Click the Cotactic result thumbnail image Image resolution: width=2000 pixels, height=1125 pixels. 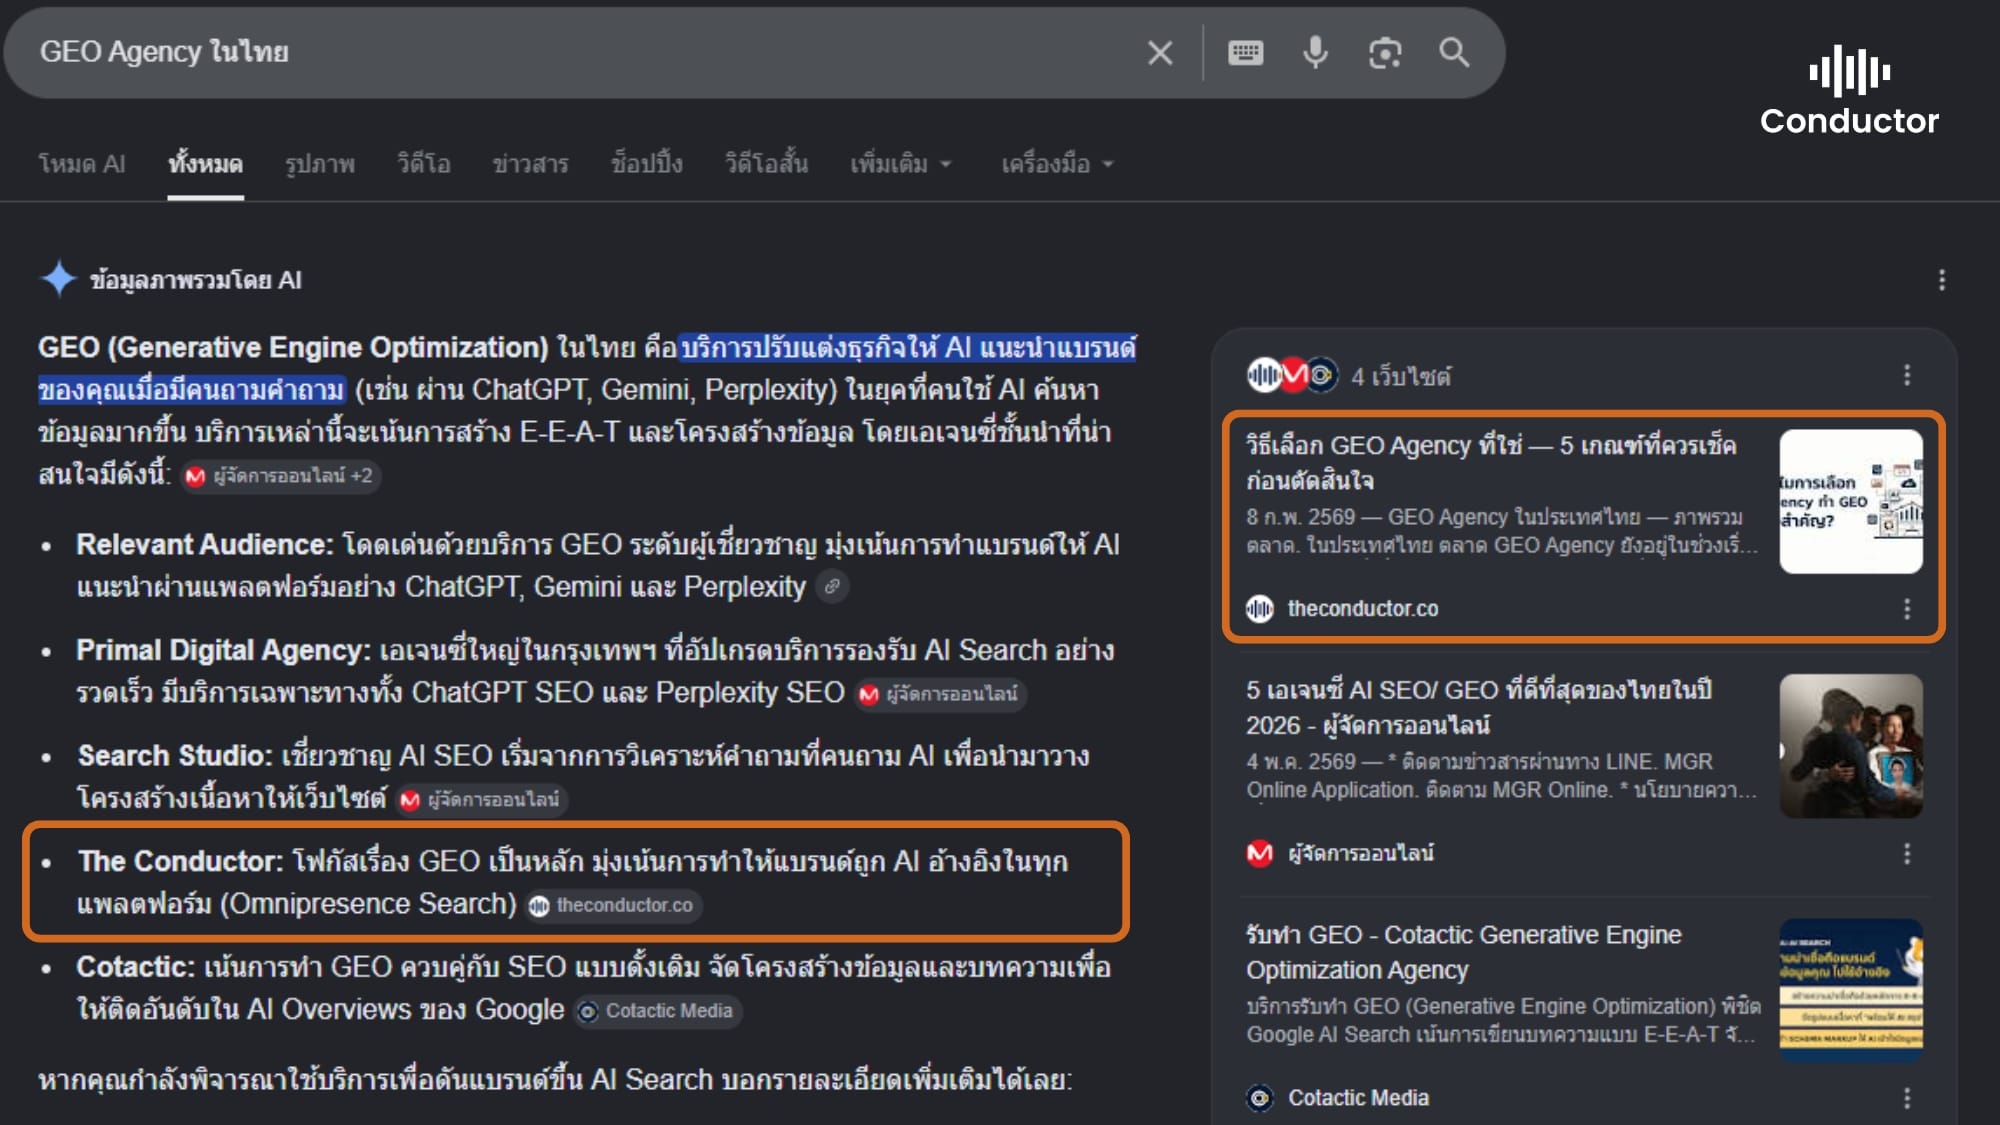tap(1851, 990)
